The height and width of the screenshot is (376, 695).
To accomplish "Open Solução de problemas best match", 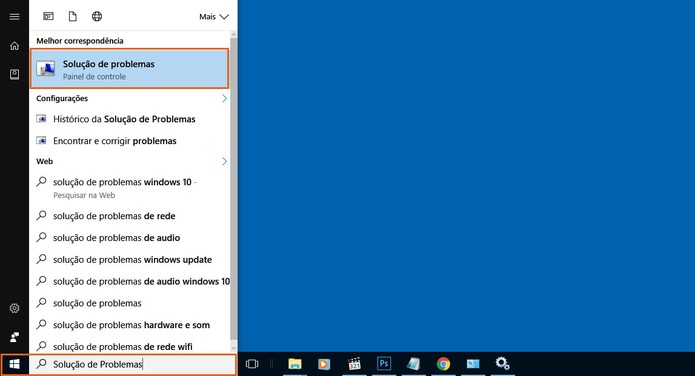I will [x=129, y=69].
